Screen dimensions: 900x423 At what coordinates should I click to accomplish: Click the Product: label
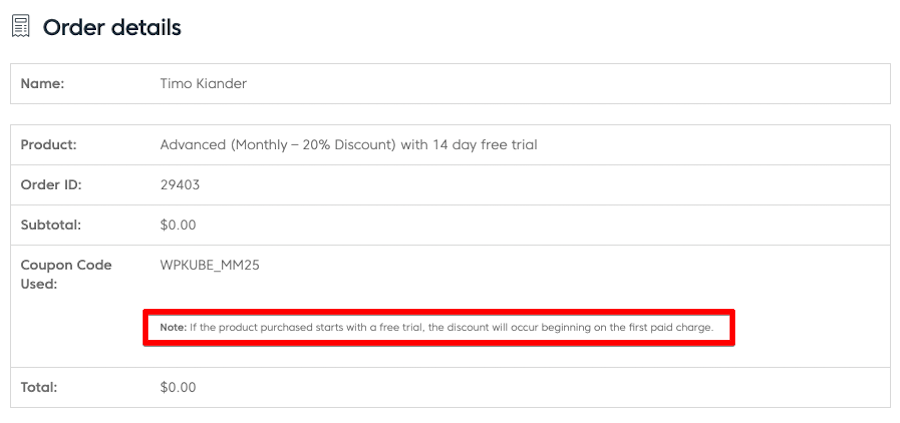pos(48,145)
